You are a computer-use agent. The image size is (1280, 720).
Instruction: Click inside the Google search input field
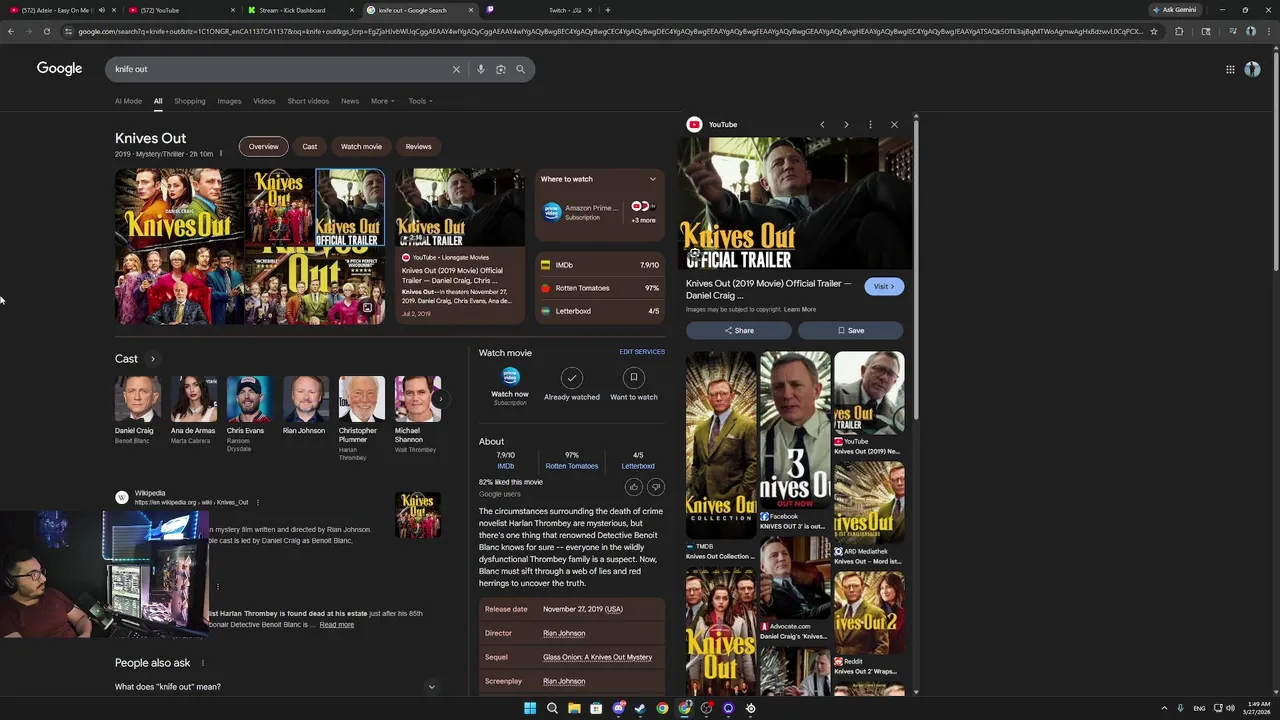tap(280, 69)
